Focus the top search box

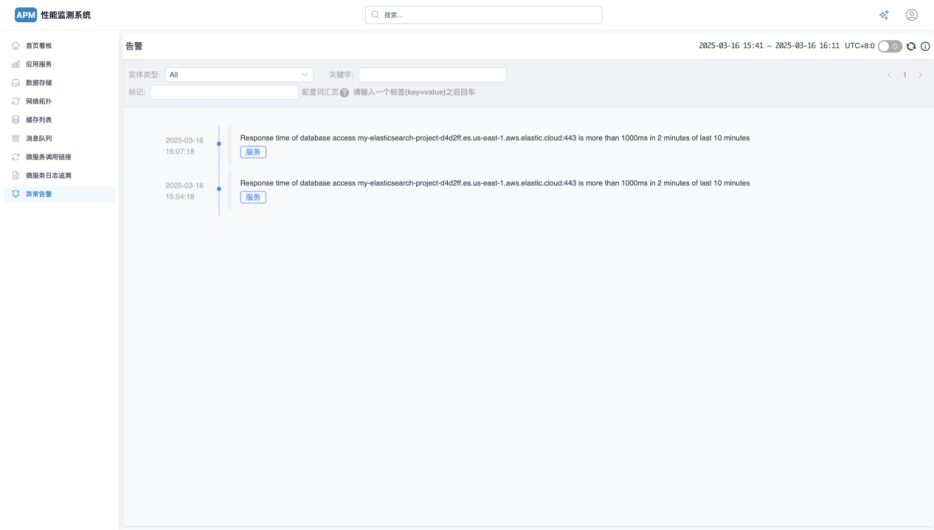[x=484, y=15]
